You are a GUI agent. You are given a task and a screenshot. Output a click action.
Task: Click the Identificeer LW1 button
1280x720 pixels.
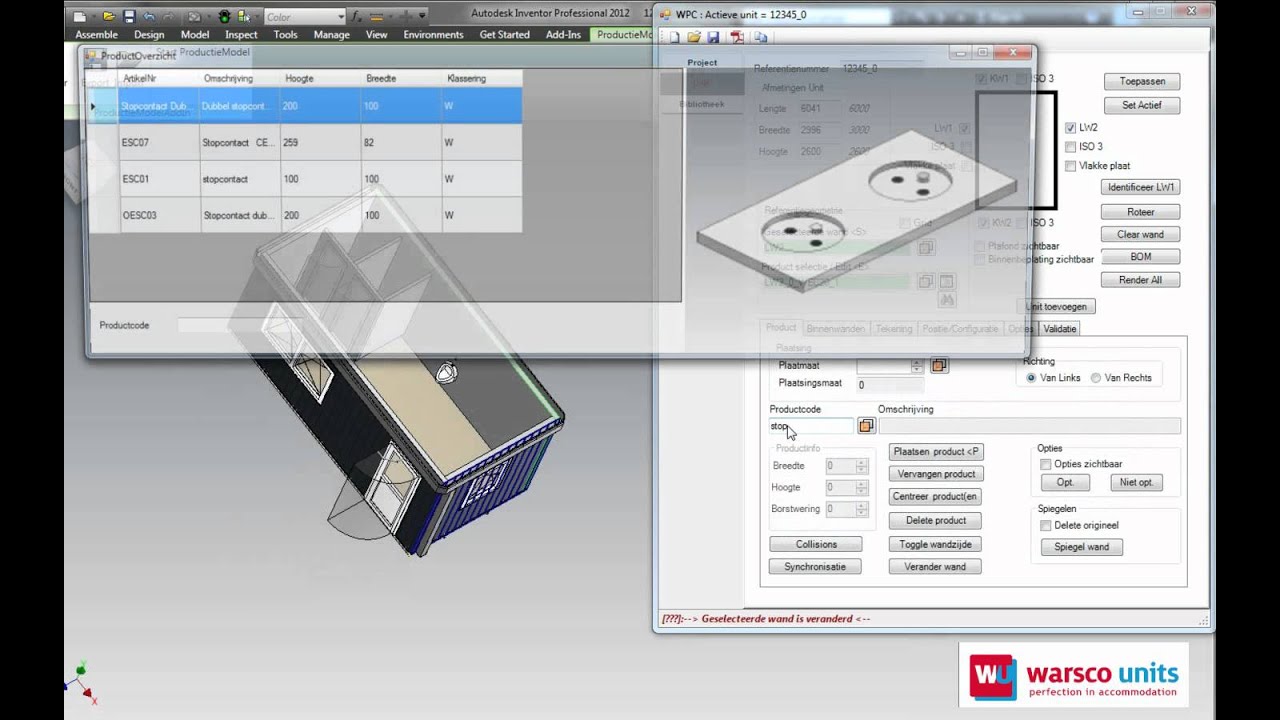click(x=1141, y=187)
